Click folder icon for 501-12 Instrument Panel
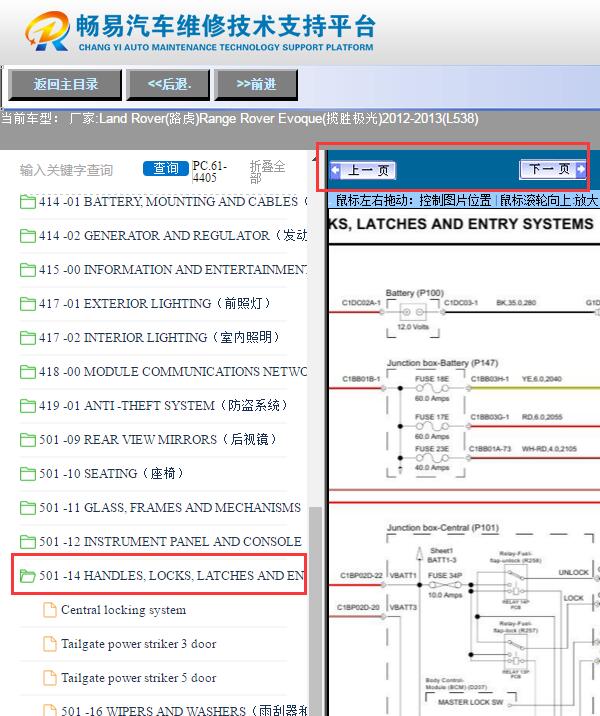Viewport: 600px width, 716px height. click(x=28, y=542)
